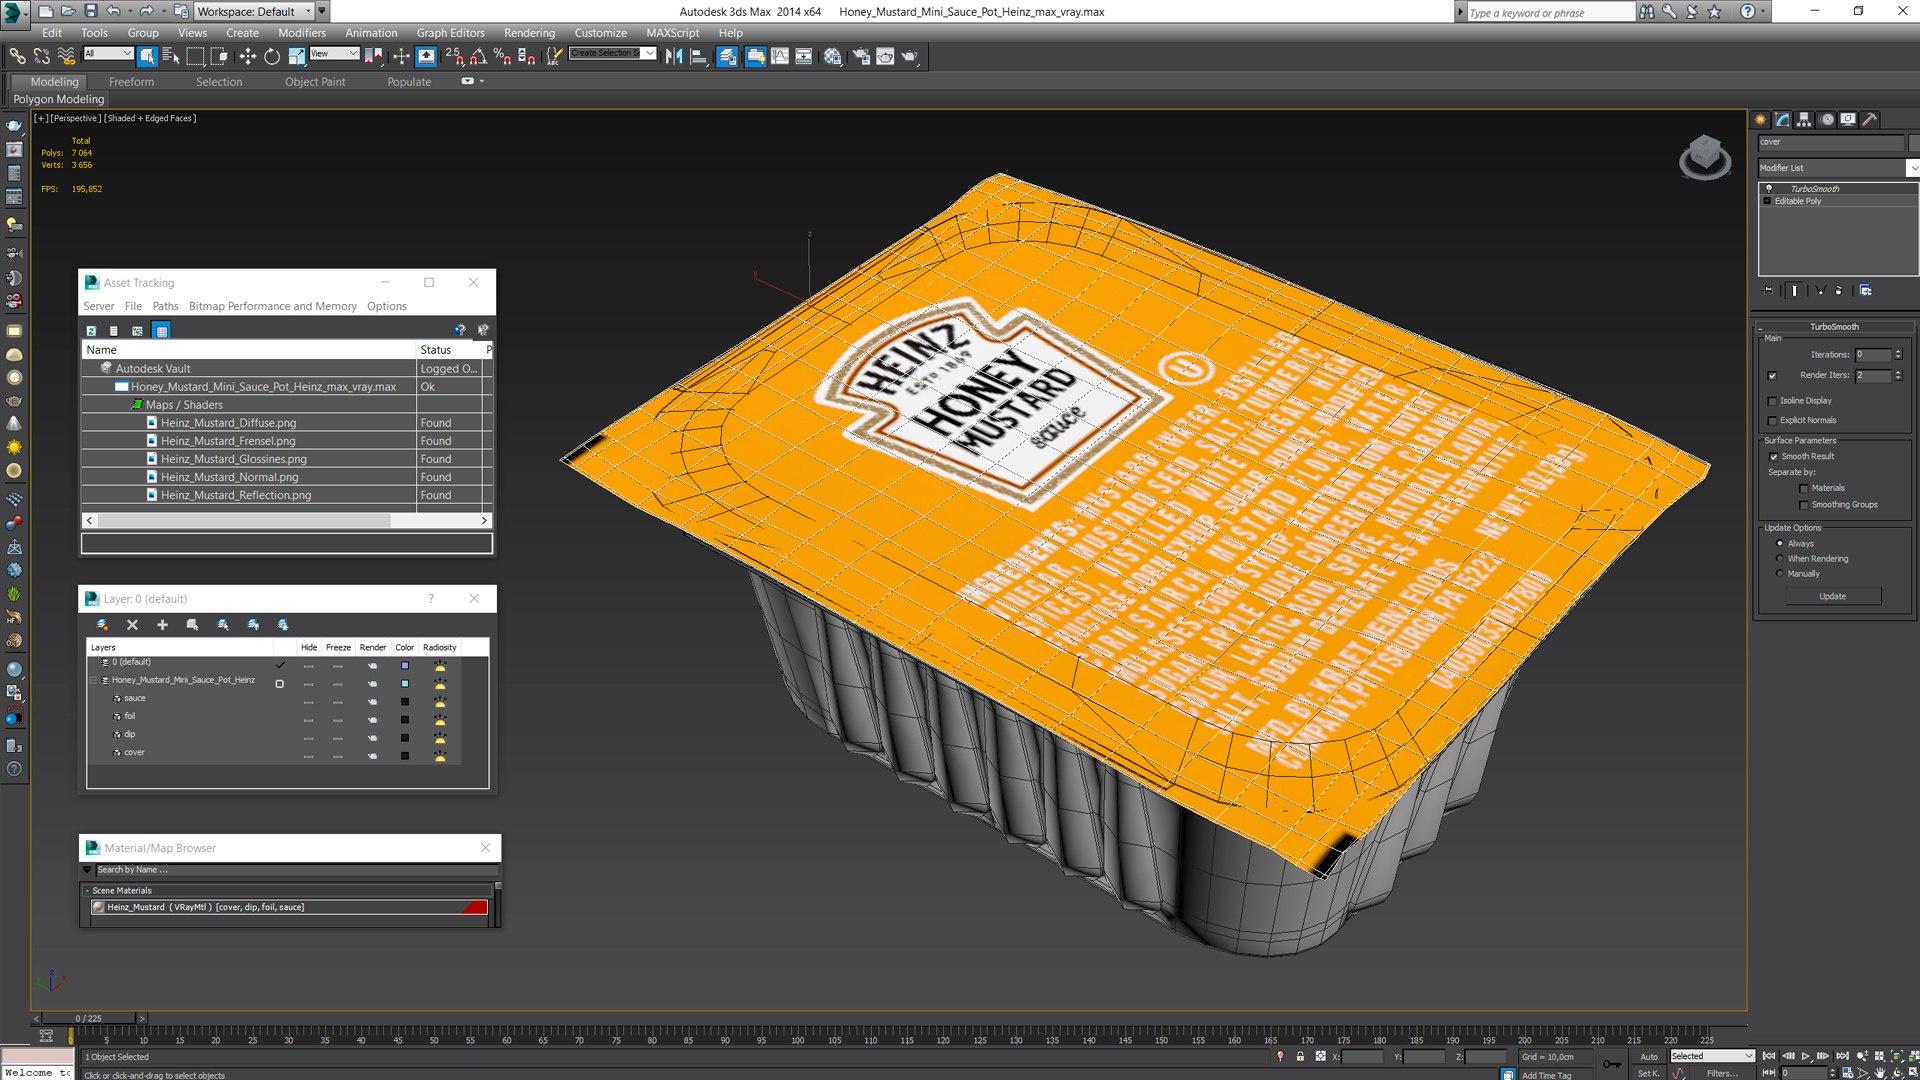Screen dimensions: 1920x1080
Task: Delete layer using X icon in Layer dialog
Action: 132,624
